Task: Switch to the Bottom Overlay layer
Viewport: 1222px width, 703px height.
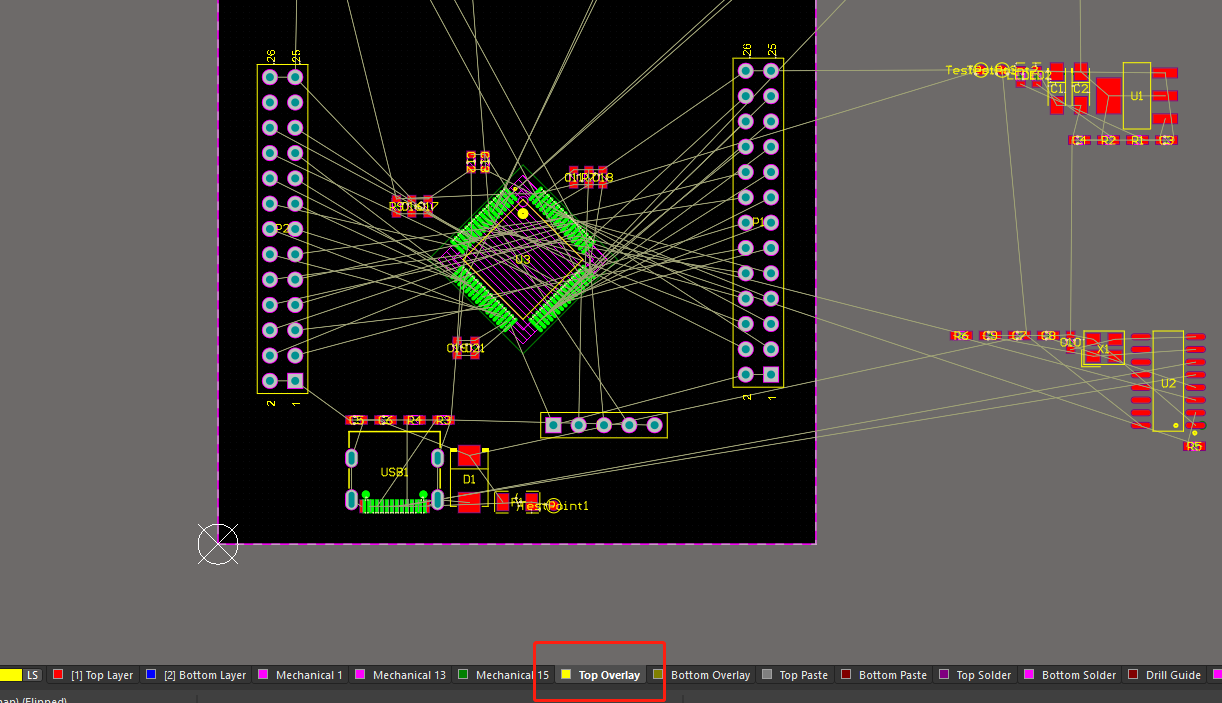Action: coord(714,675)
